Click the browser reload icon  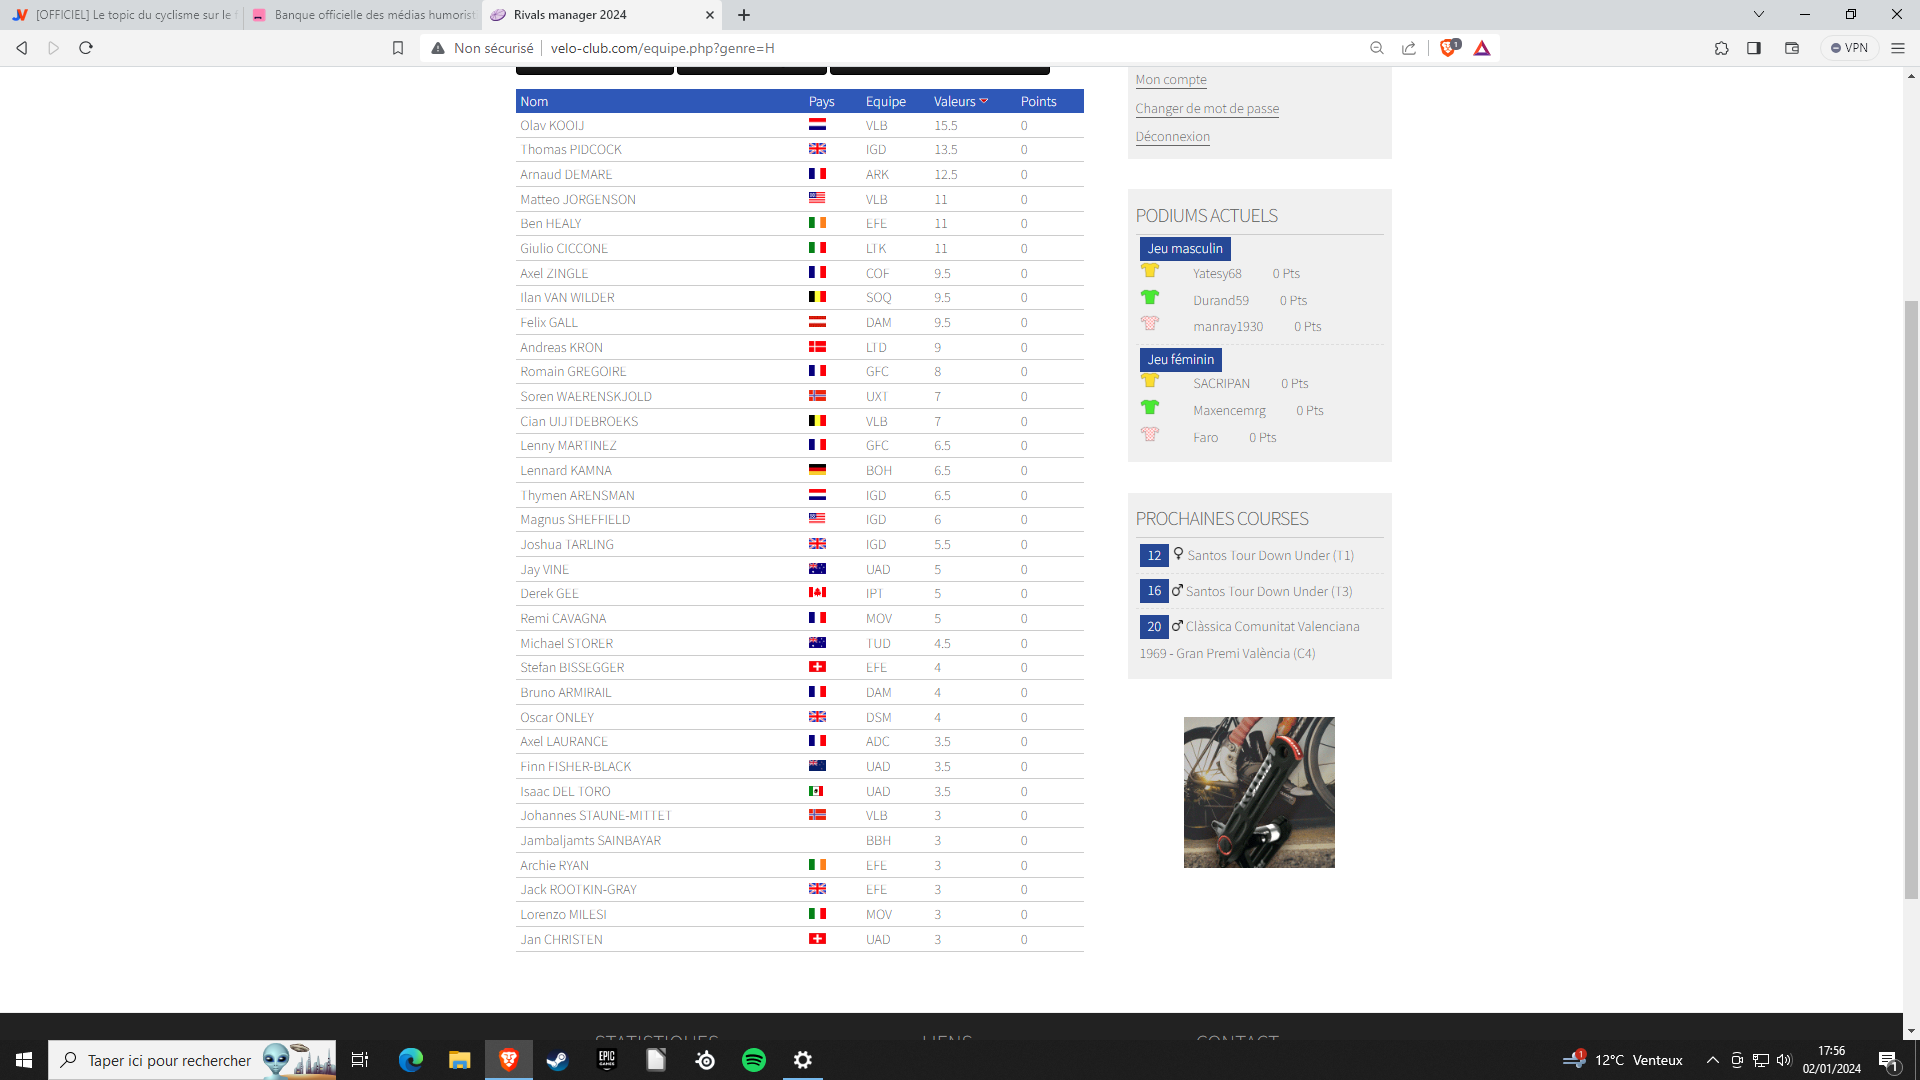(86, 48)
